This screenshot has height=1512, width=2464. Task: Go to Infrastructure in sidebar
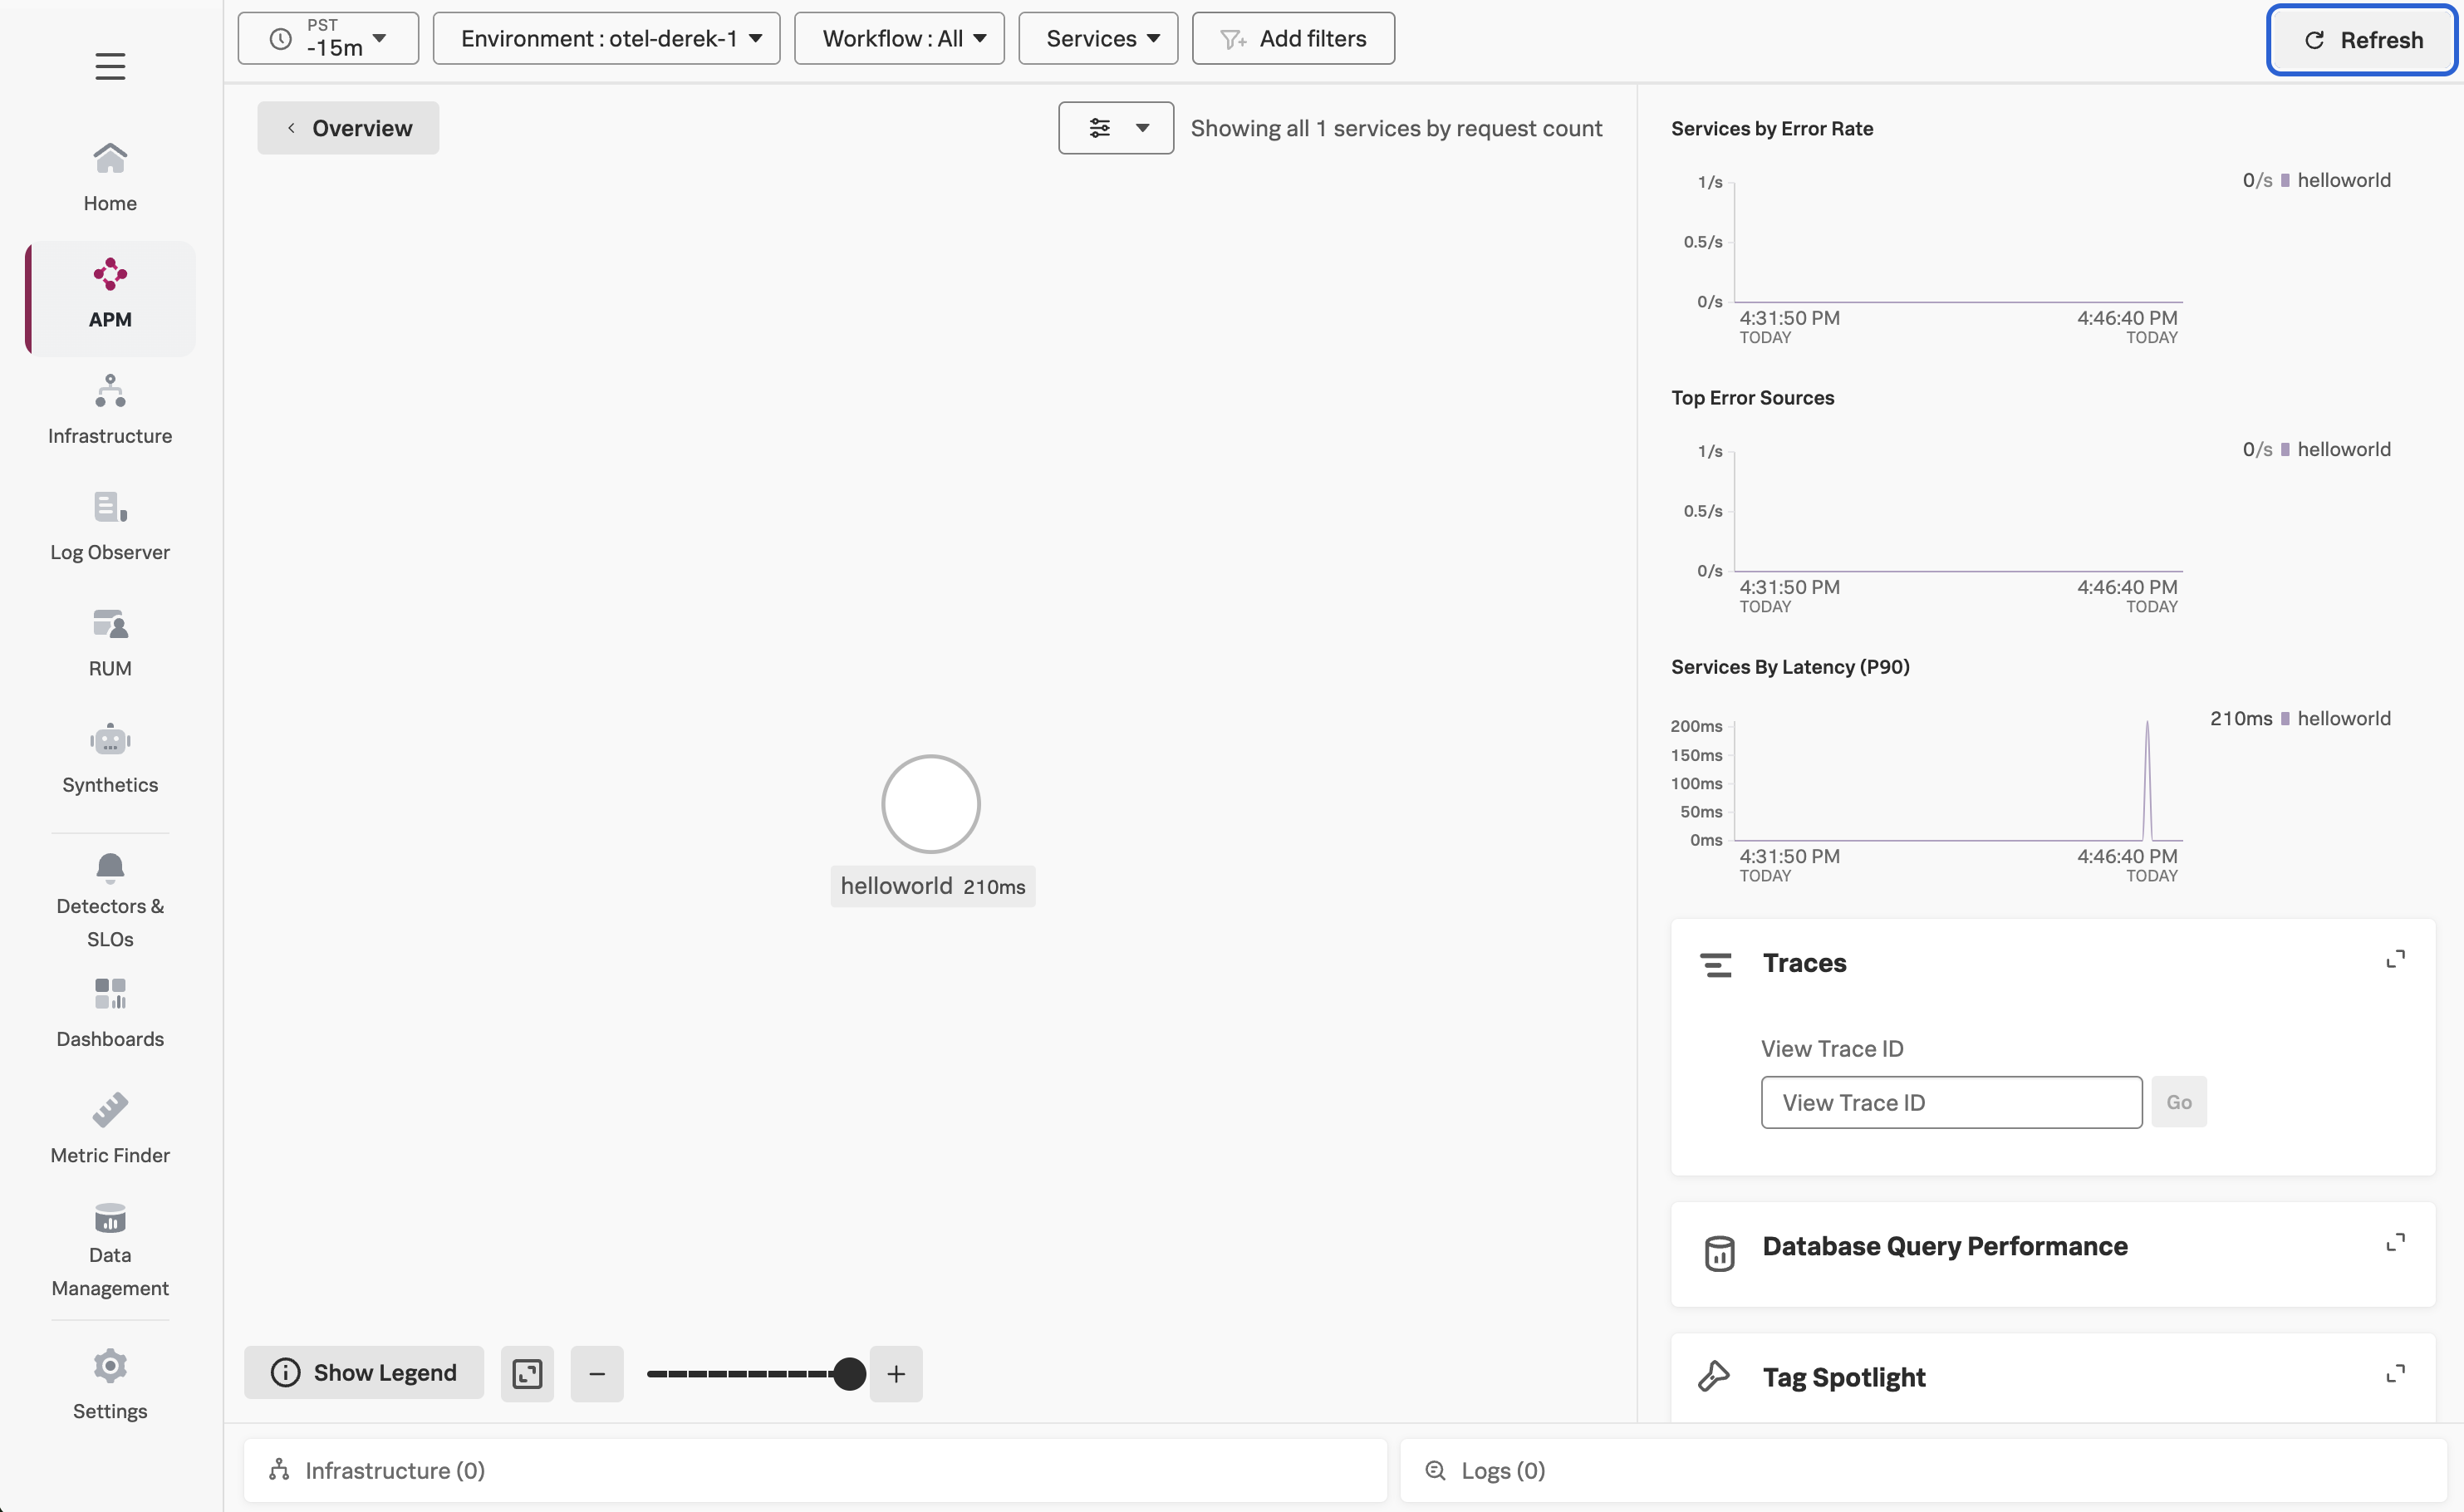click(x=110, y=410)
